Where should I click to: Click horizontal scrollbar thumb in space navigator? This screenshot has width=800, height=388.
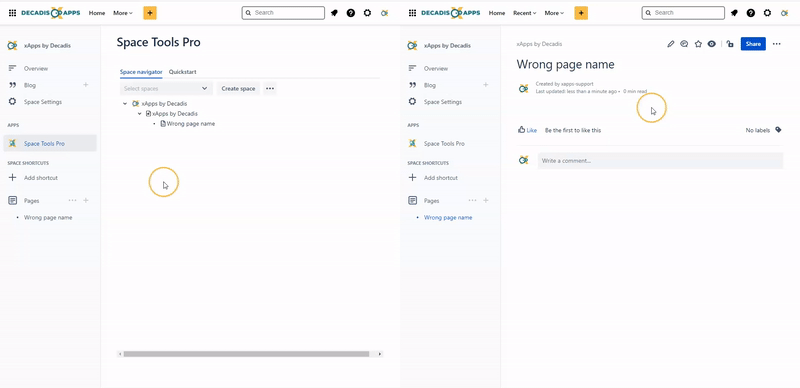246,354
